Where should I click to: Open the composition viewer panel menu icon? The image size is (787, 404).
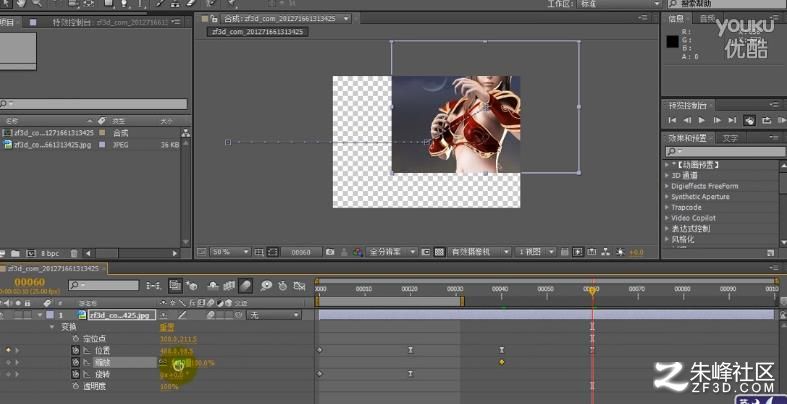pos(644,18)
